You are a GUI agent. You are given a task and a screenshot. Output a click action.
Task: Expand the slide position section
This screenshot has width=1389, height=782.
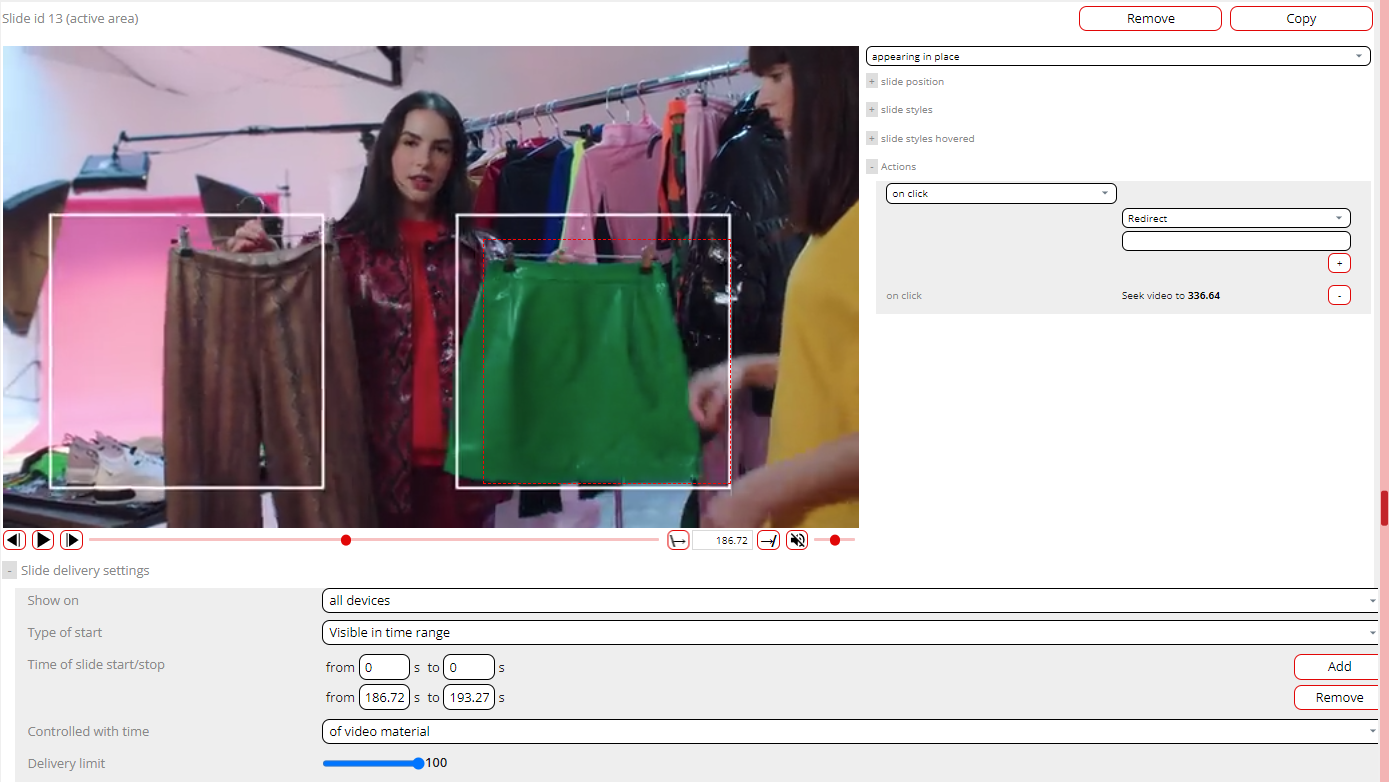coord(872,82)
